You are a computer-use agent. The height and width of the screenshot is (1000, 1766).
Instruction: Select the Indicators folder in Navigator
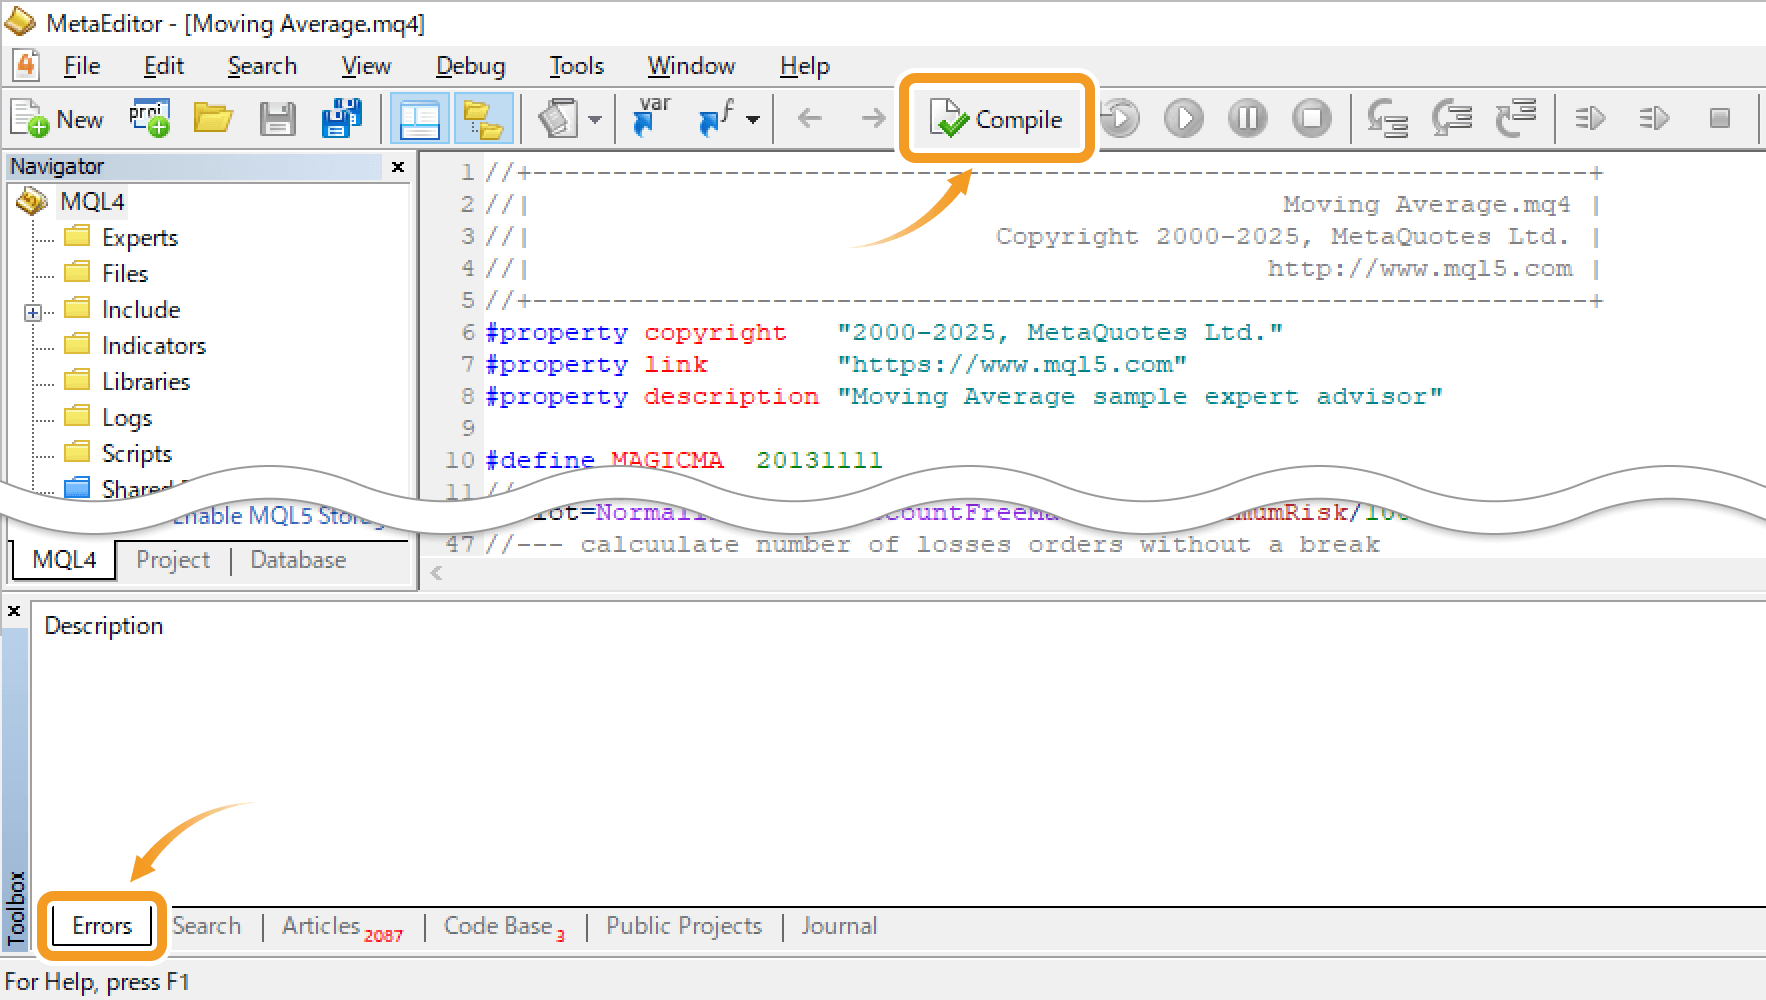pos(153,346)
